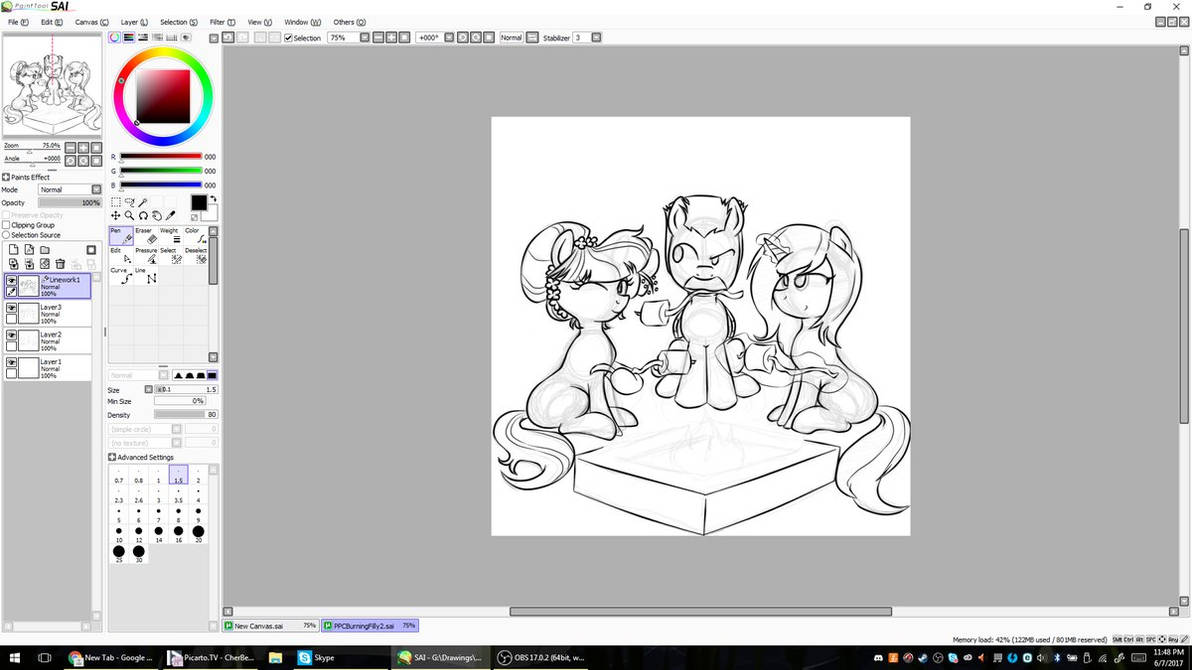Viewport: 1192px width, 670px height.
Task: Select the Edit linework tool
Action: point(121,256)
